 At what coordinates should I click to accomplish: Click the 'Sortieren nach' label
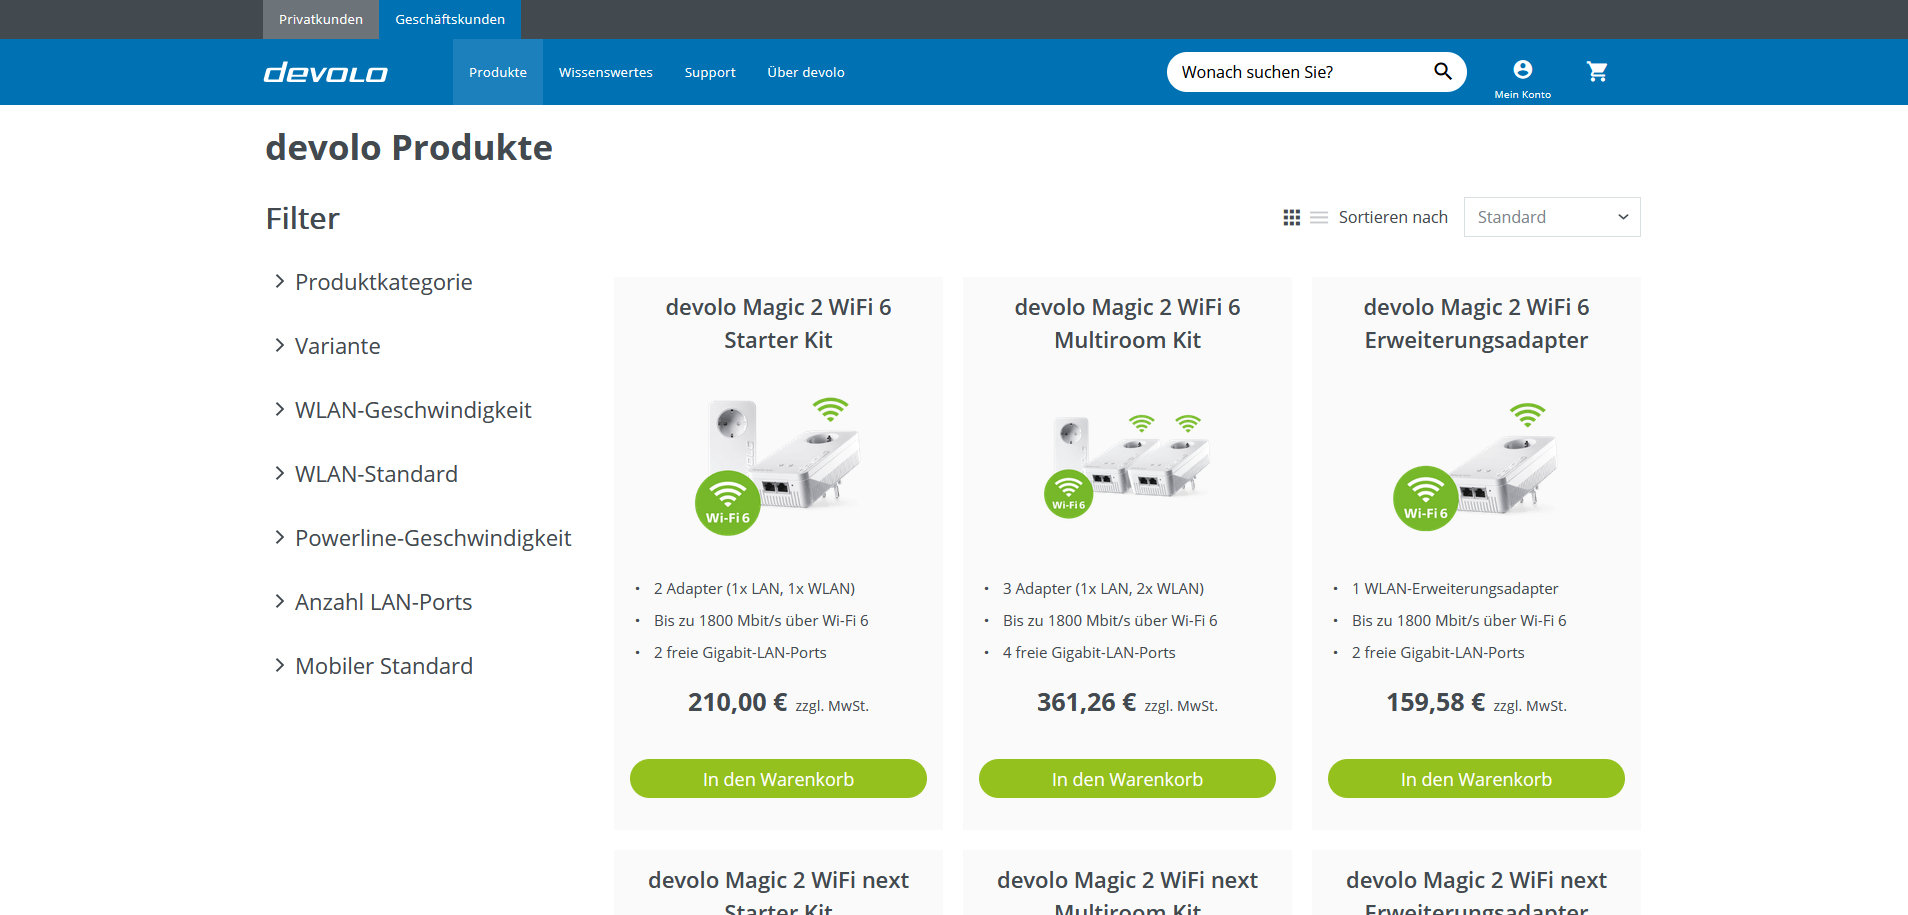tap(1393, 217)
